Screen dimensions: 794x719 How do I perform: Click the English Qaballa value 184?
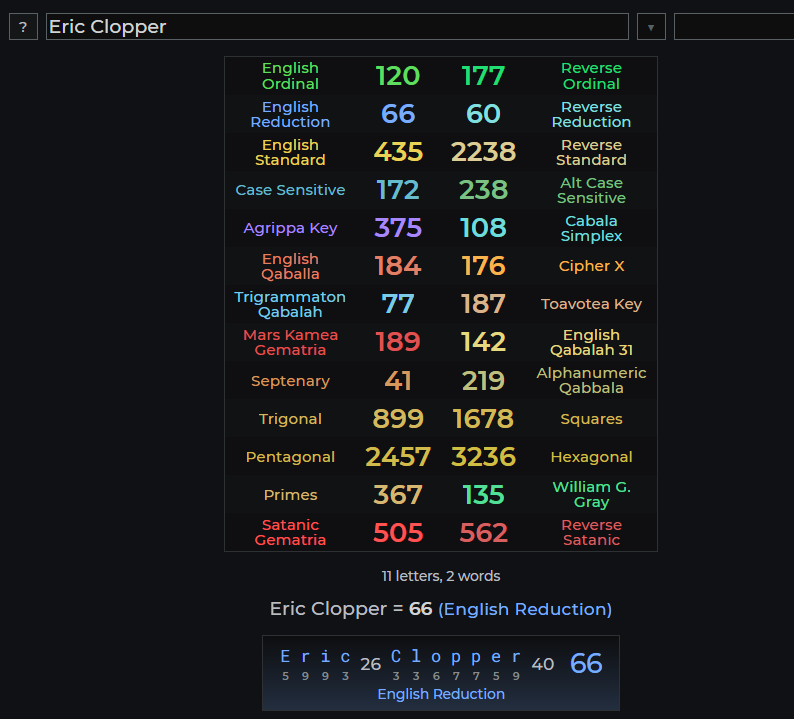click(398, 266)
